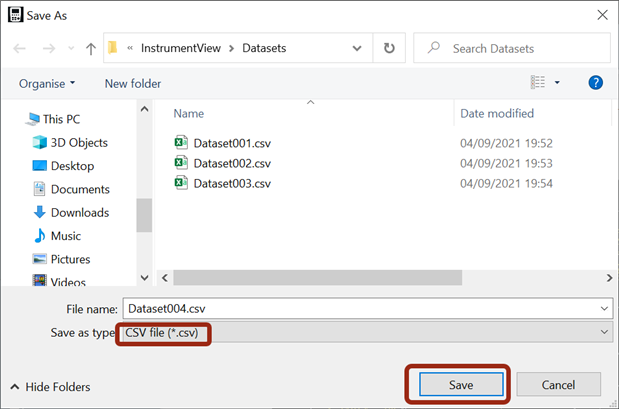Open the Organise dropdown menu

(x=47, y=83)
